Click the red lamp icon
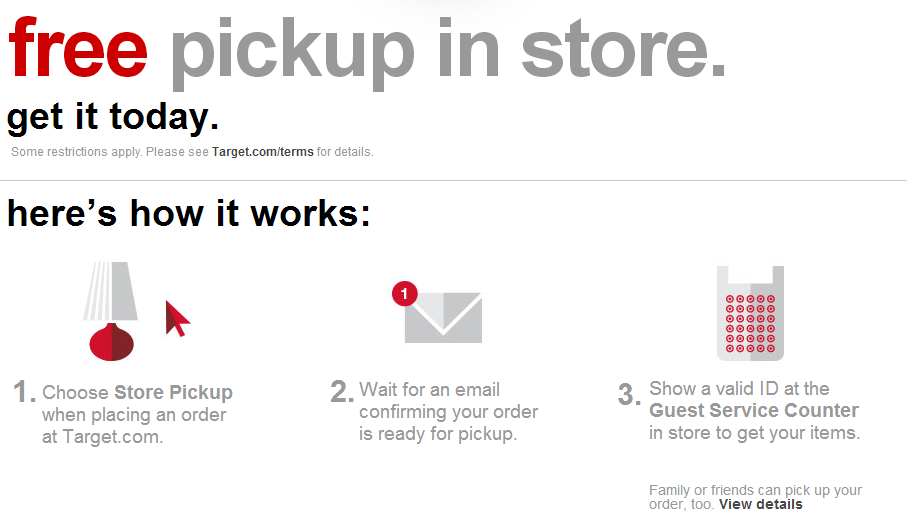 coord(111,311)
